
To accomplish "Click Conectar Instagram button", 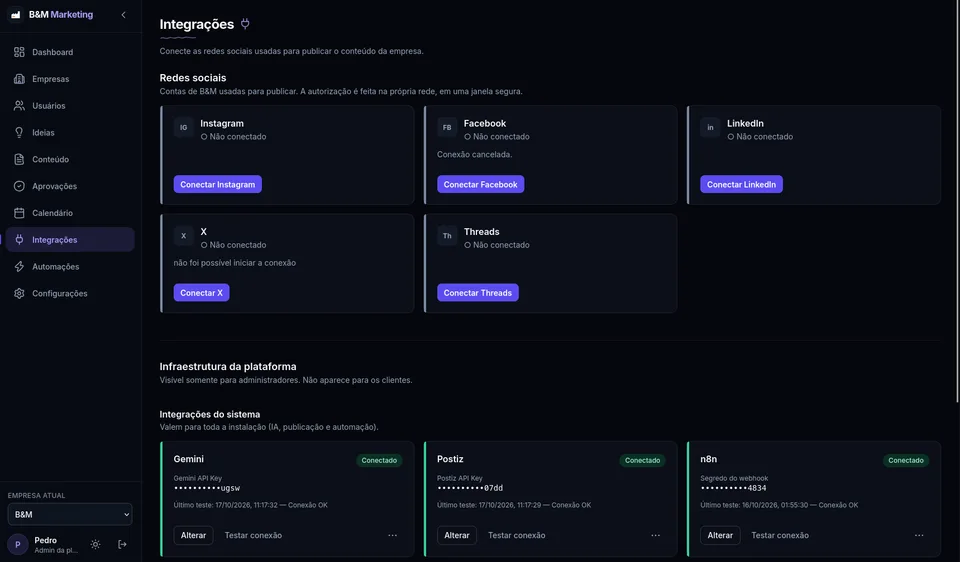I will [x=217, y=184].
